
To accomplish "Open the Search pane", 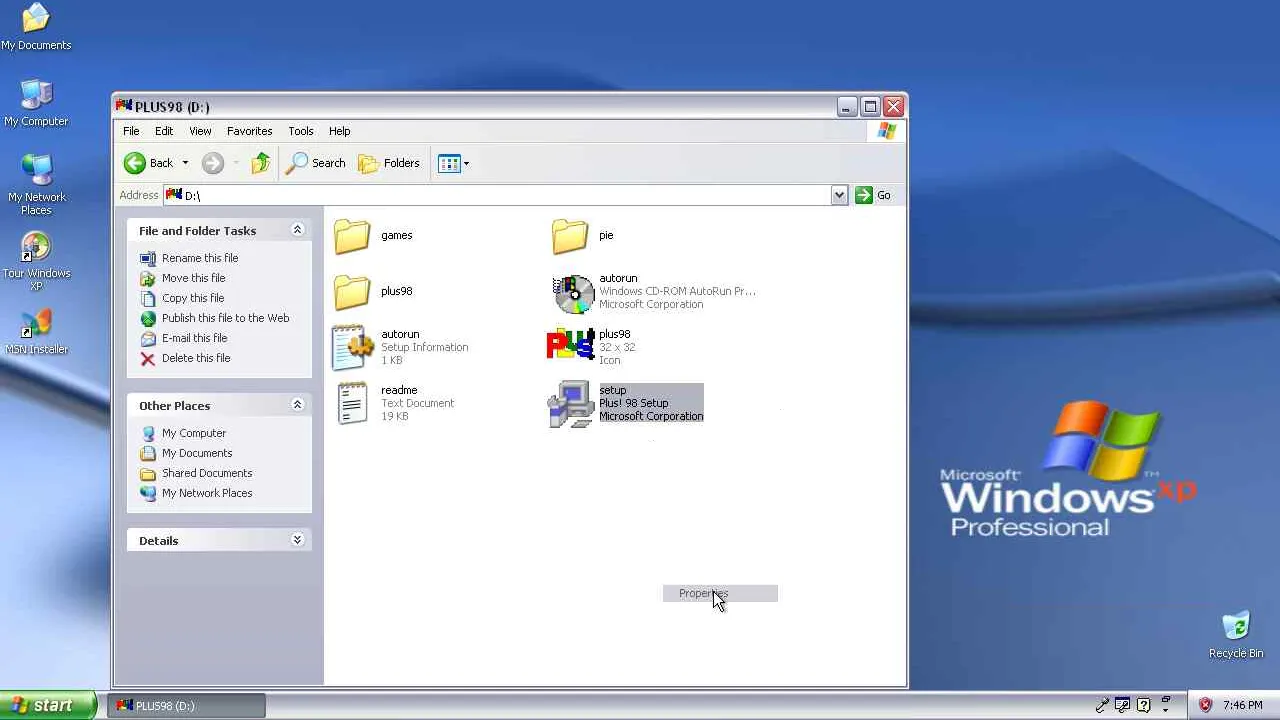I will [316, 163].
